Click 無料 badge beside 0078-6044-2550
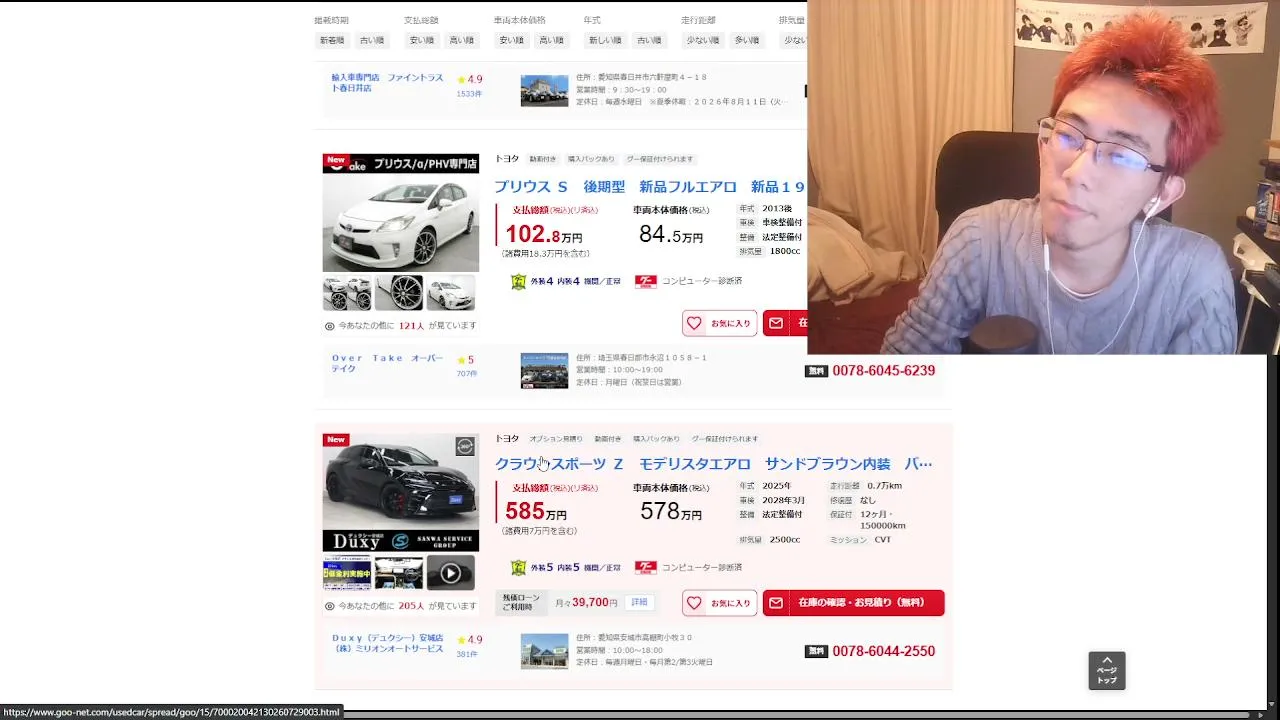 pos(816,651)
